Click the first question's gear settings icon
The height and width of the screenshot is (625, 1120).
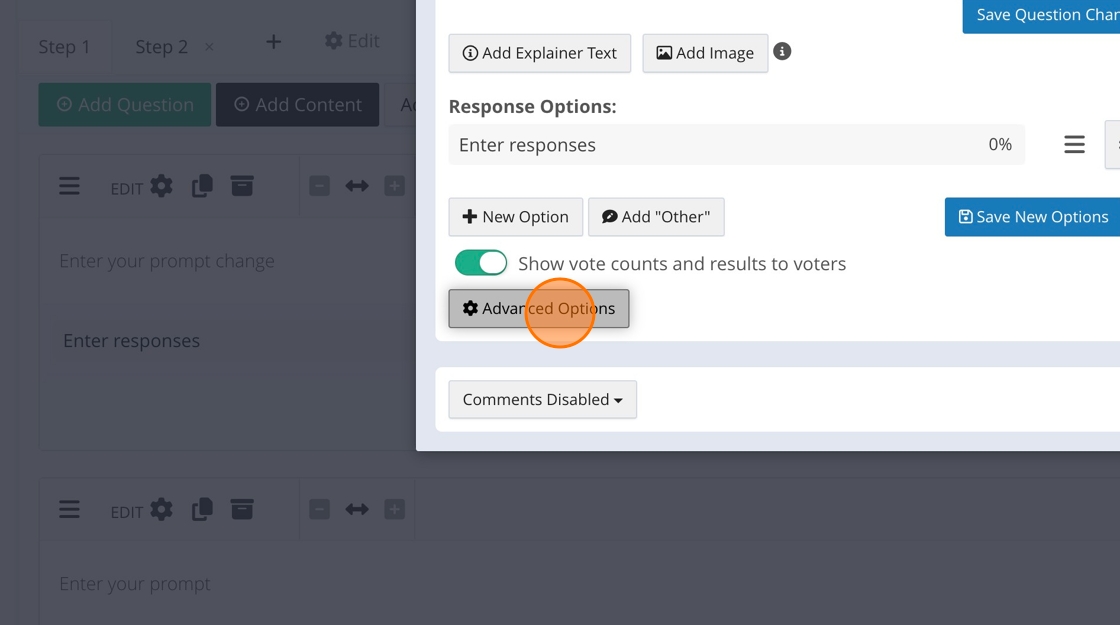(x=161, y=186)
